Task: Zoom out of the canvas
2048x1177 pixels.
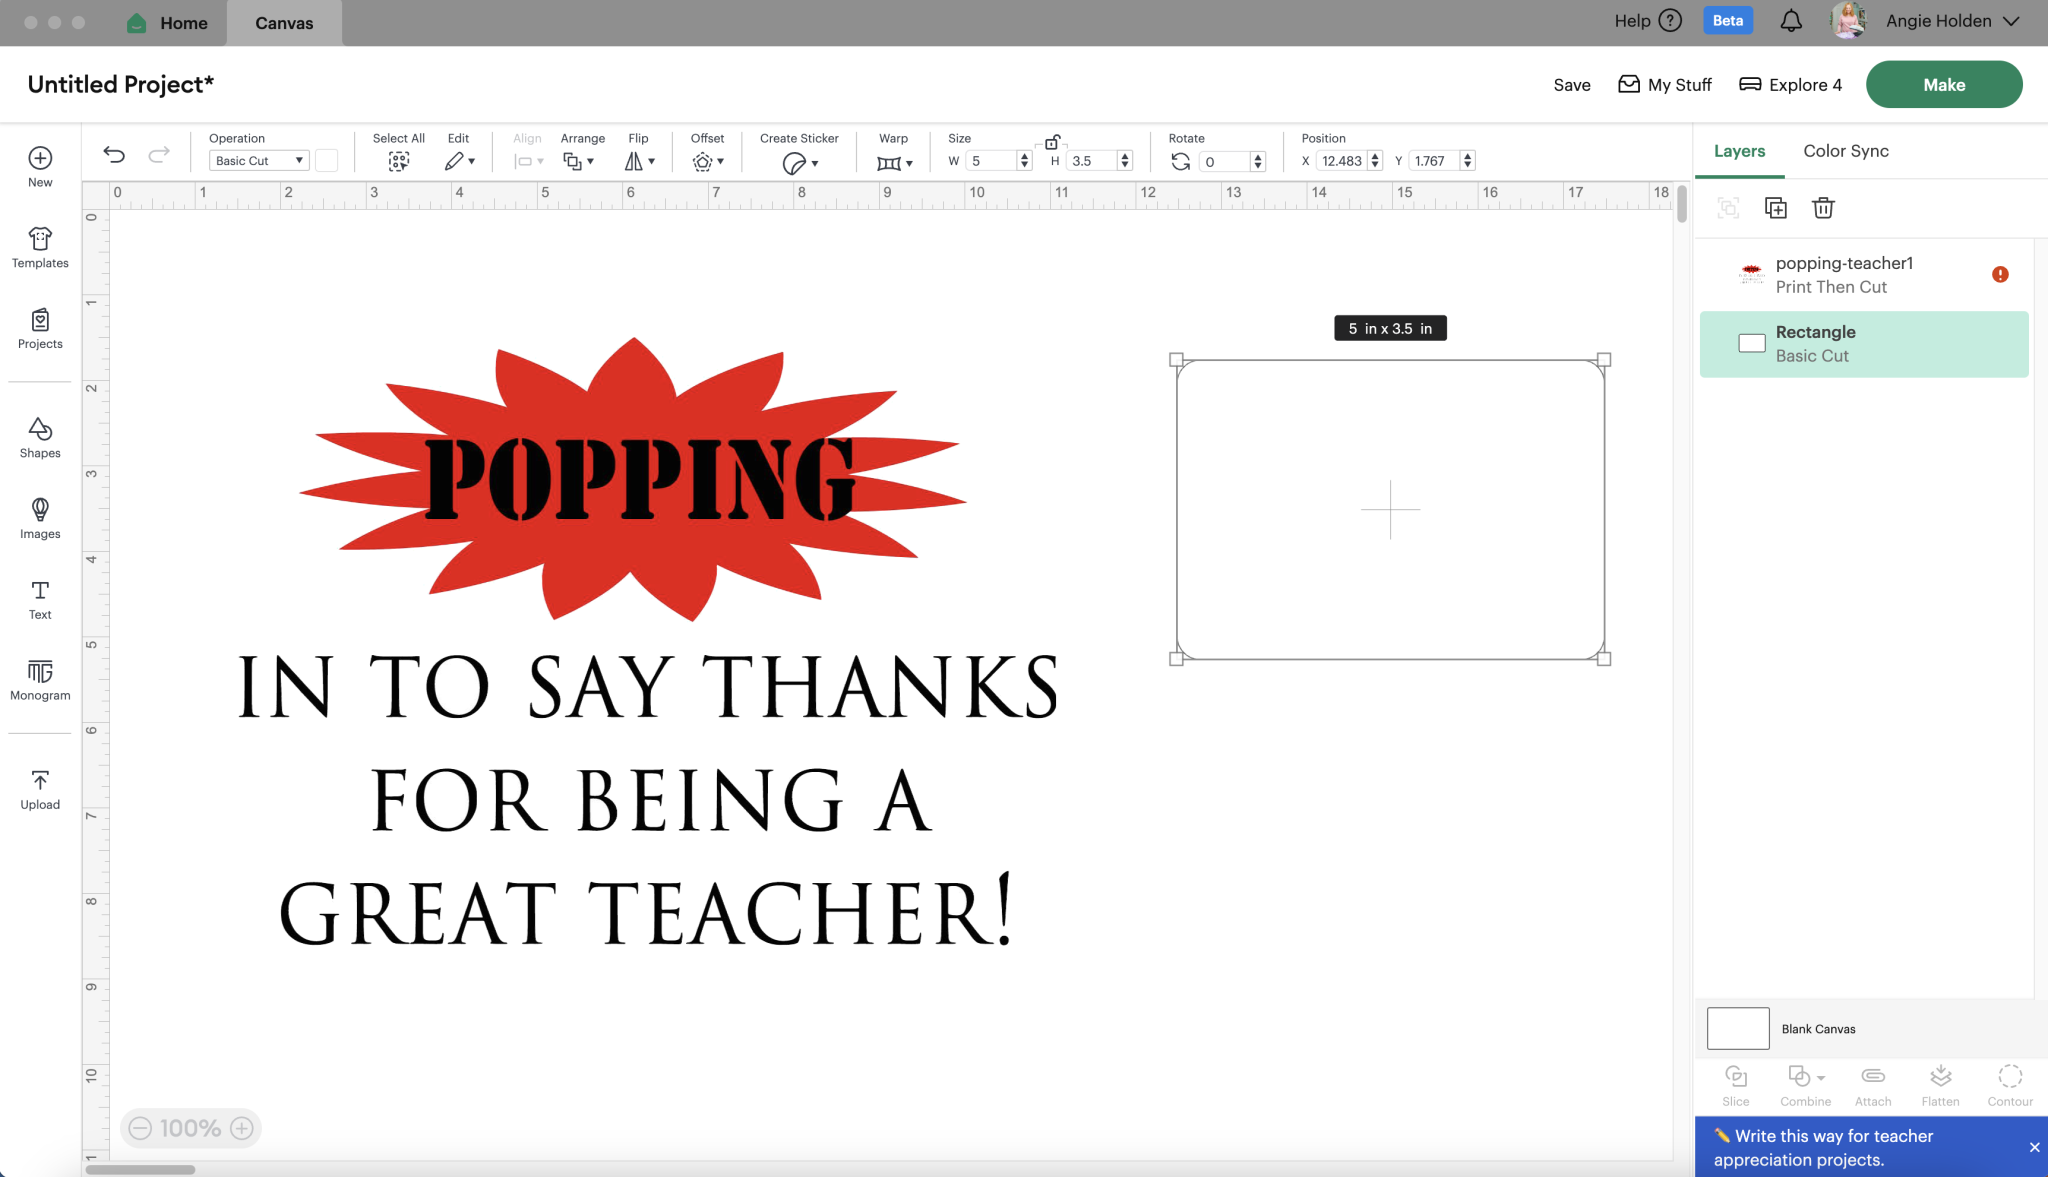Action: click(x=140, y=1128)
